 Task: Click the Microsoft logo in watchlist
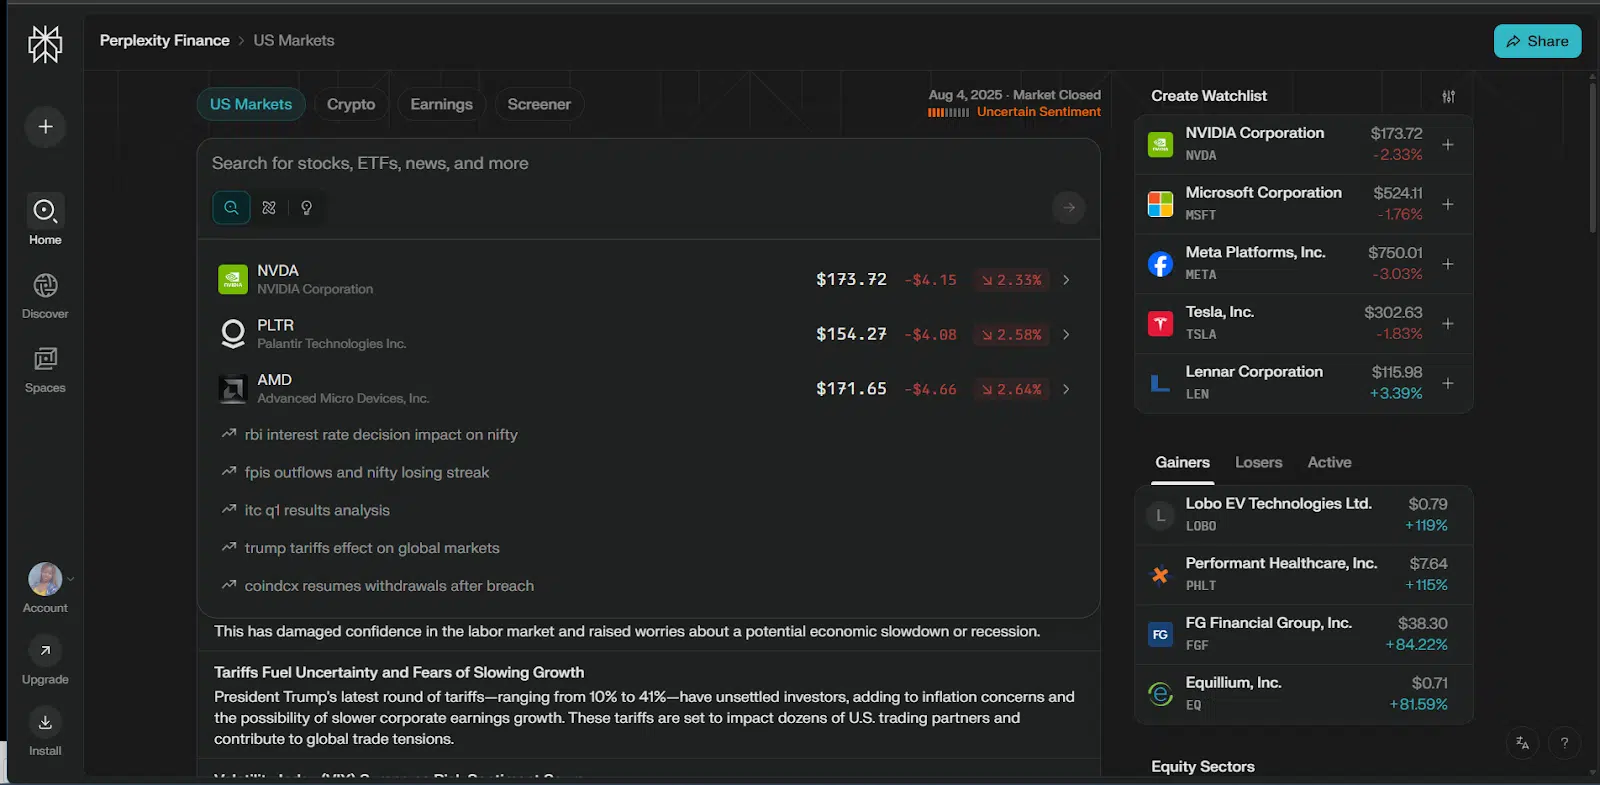tap(1160, 204)
